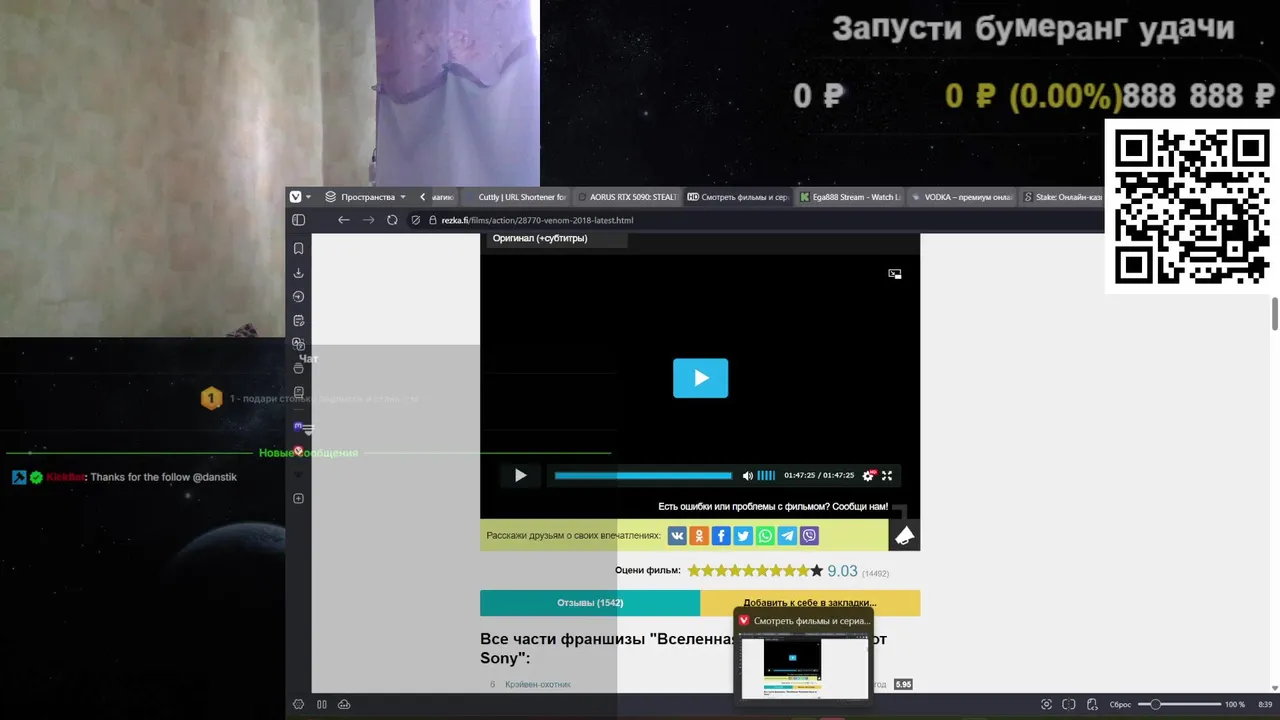Go back to the previous page

tap(344, 220)
